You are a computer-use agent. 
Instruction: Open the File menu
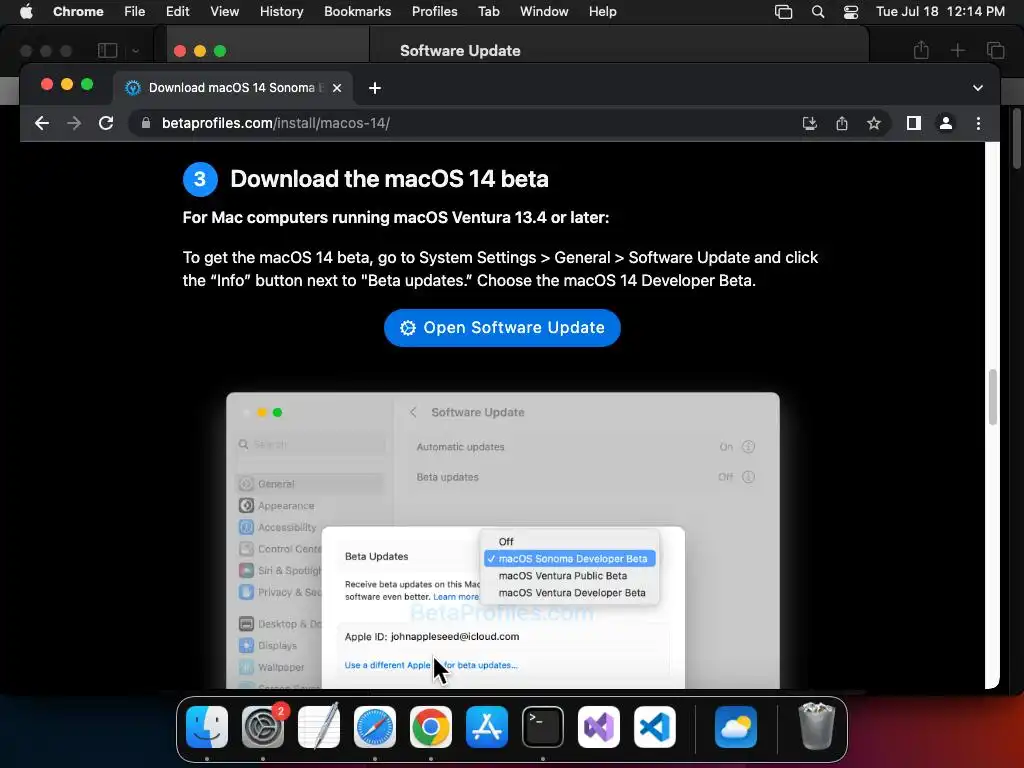(x=135, y=11)
